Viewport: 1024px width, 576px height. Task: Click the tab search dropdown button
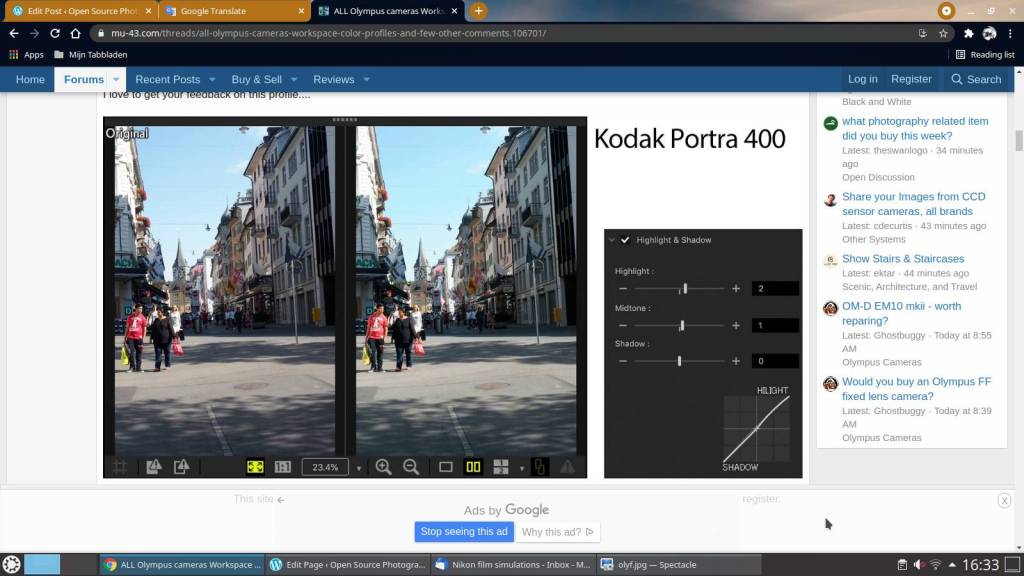coord(946,10)
